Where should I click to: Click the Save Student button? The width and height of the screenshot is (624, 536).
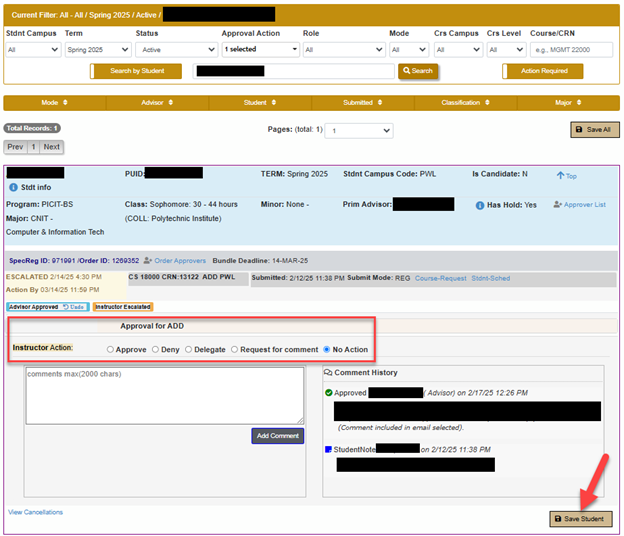pos(580,518)
